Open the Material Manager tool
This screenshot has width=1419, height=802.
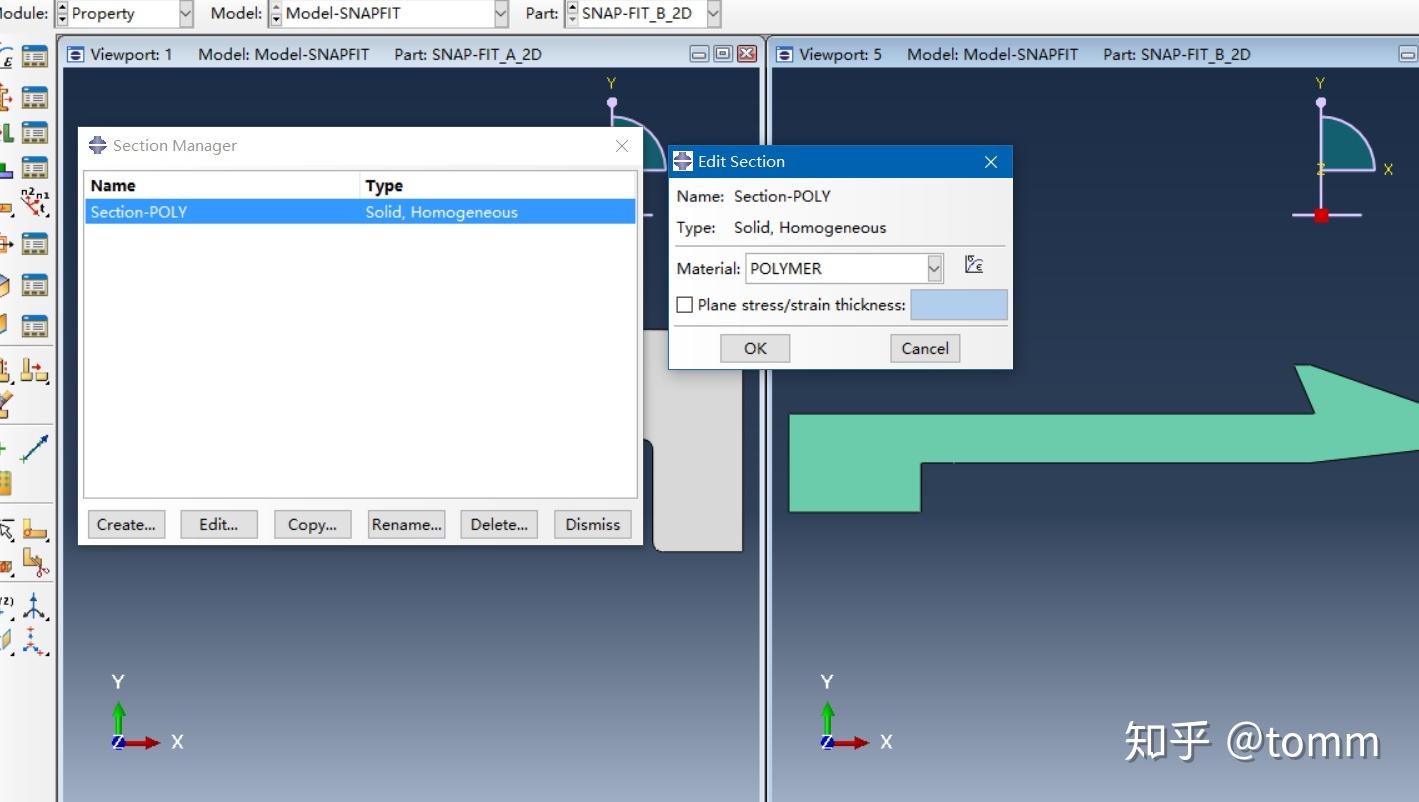tap(35, 57)
